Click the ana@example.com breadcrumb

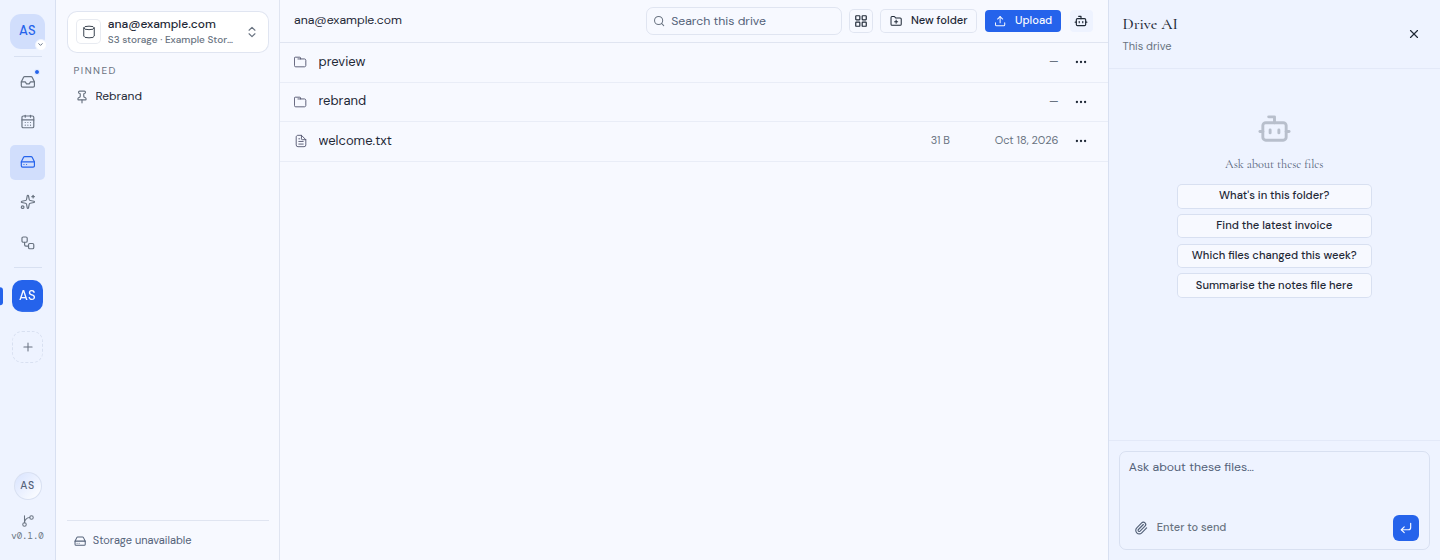348,20
